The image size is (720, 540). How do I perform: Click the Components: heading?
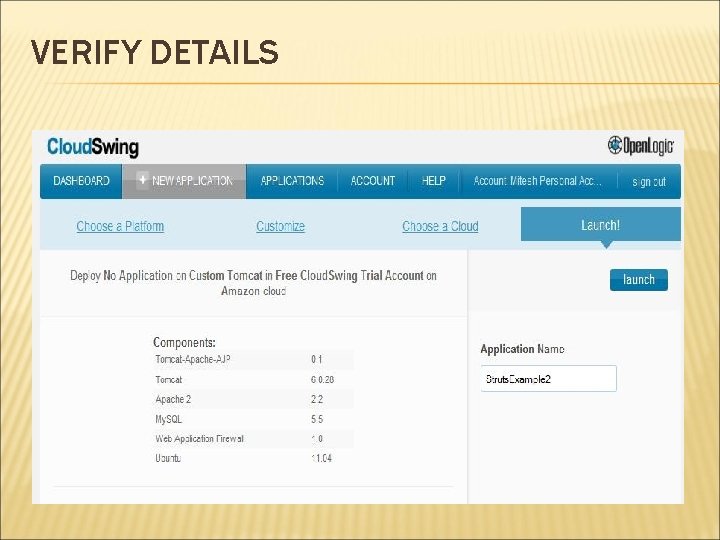(x=184, y=343)
